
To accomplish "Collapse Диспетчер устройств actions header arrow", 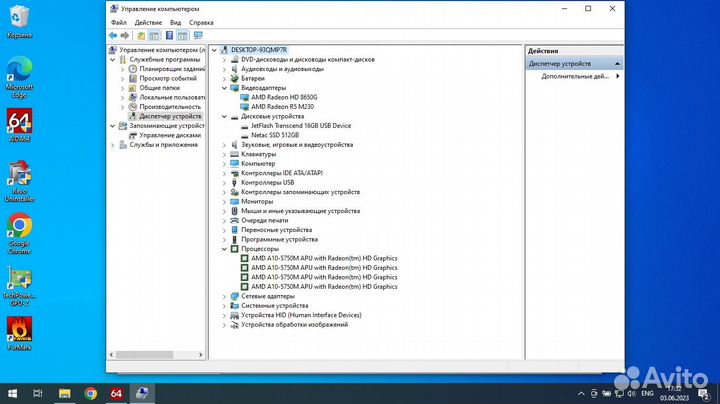I will click(618, 64).
